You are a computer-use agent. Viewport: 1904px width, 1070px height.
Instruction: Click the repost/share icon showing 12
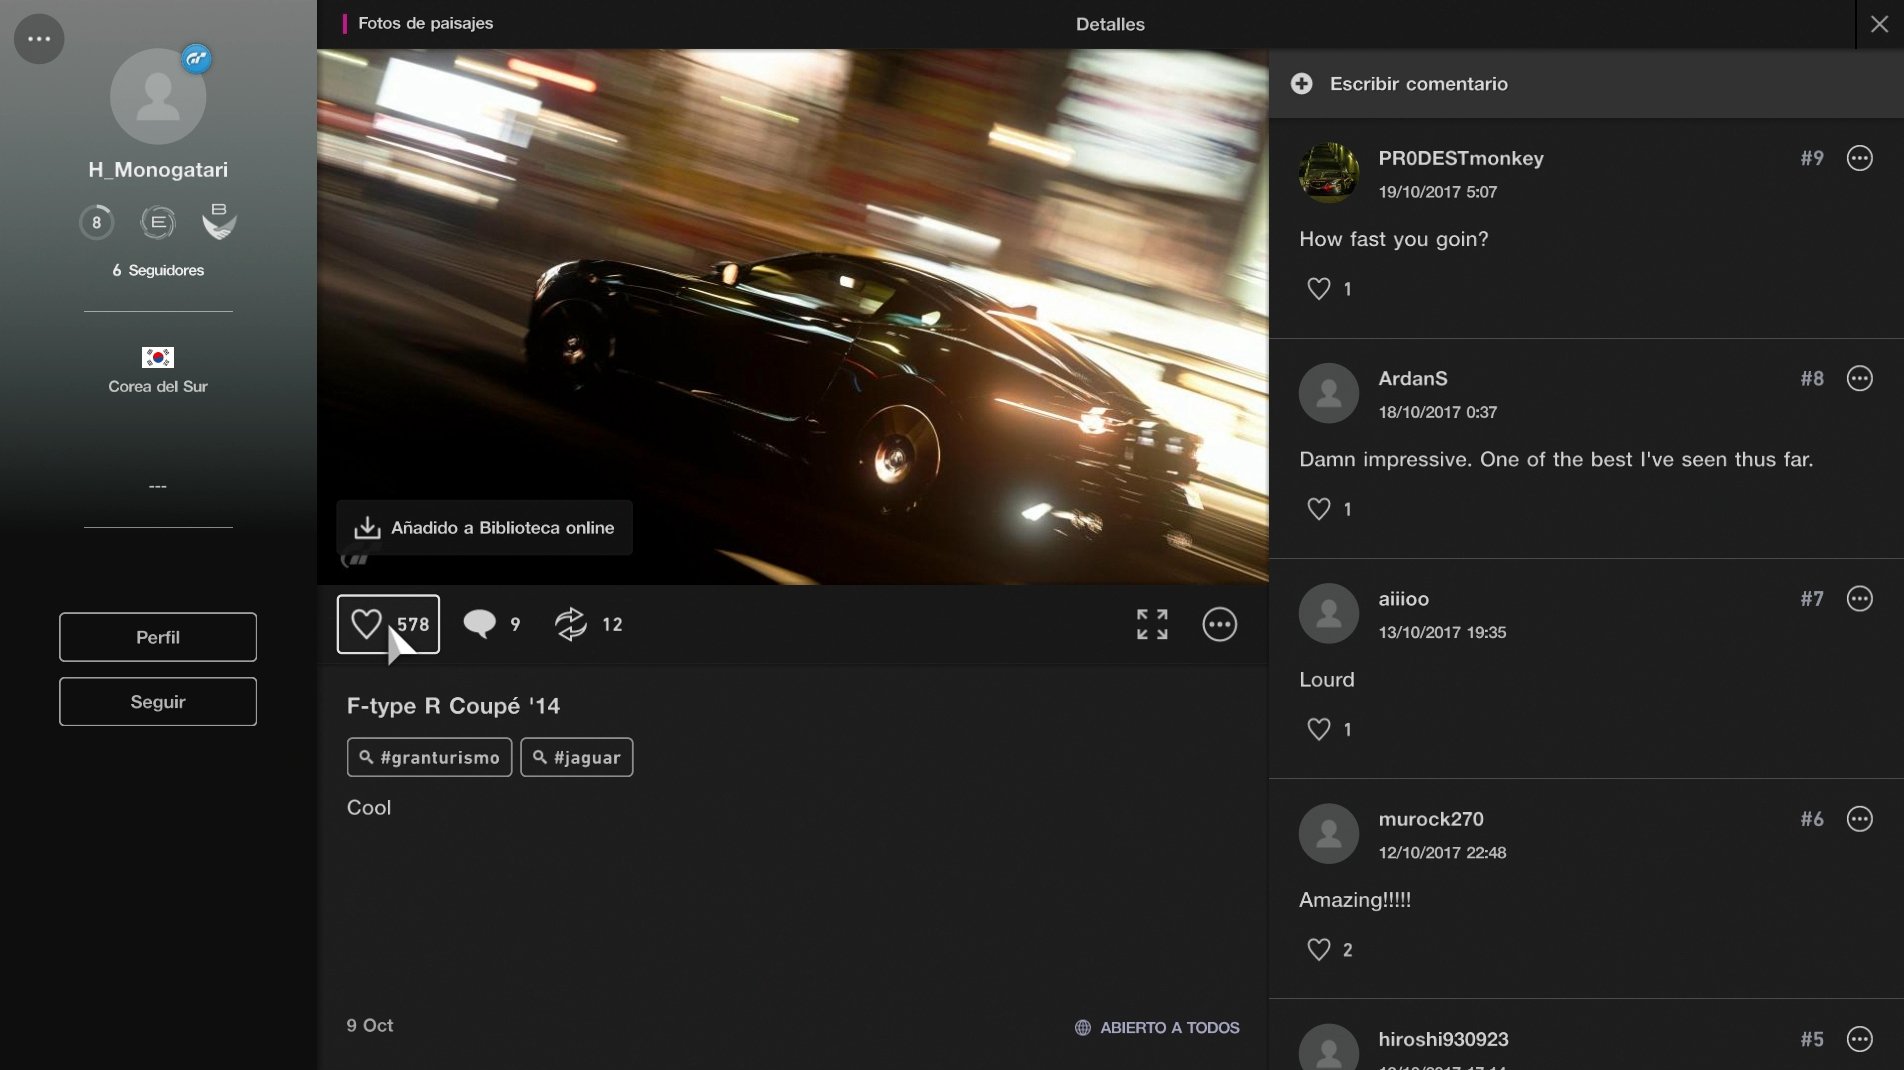point(571,623)
